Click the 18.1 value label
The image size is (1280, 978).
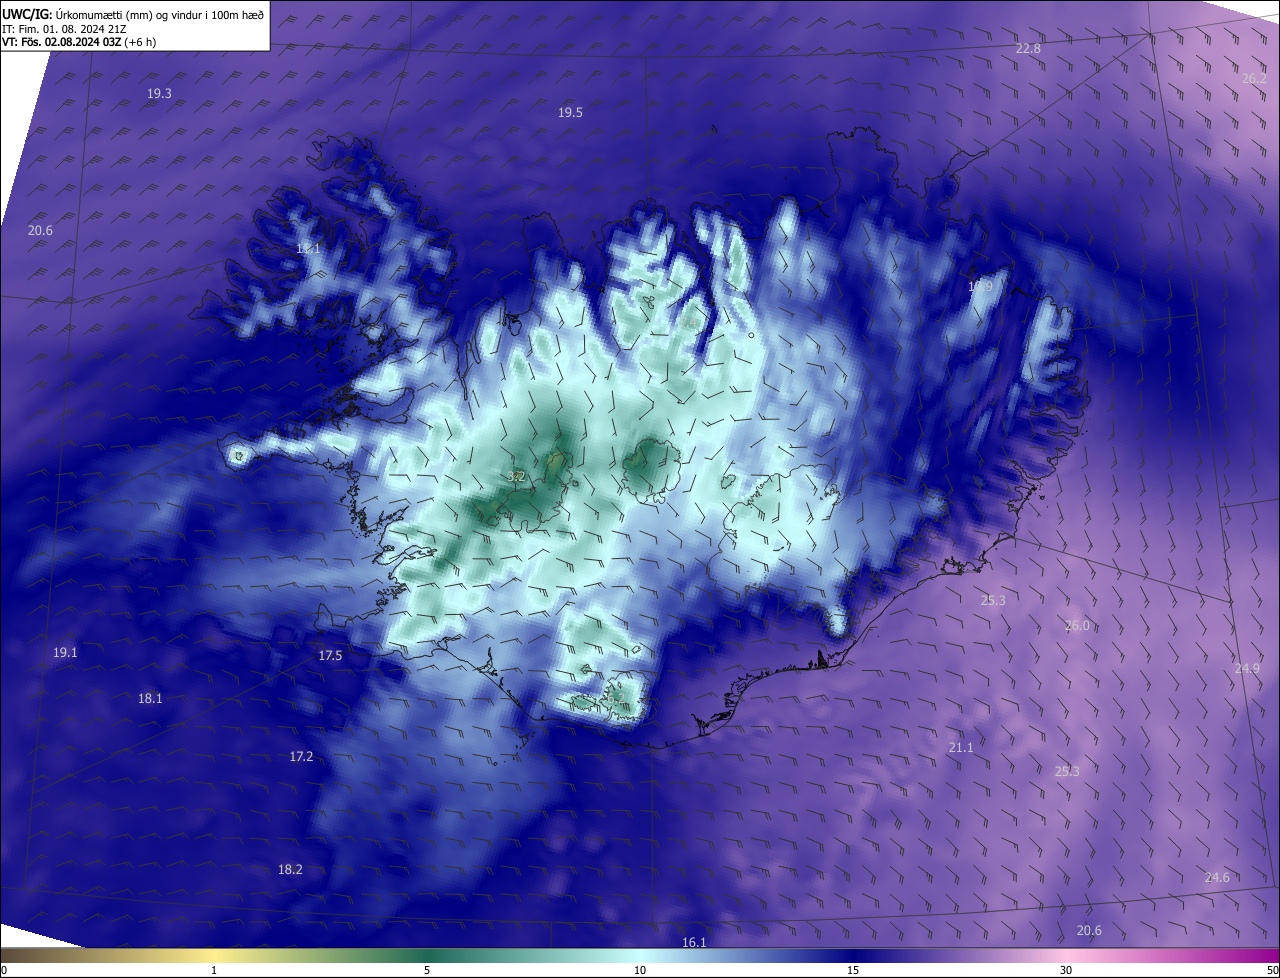pos(150,699)
